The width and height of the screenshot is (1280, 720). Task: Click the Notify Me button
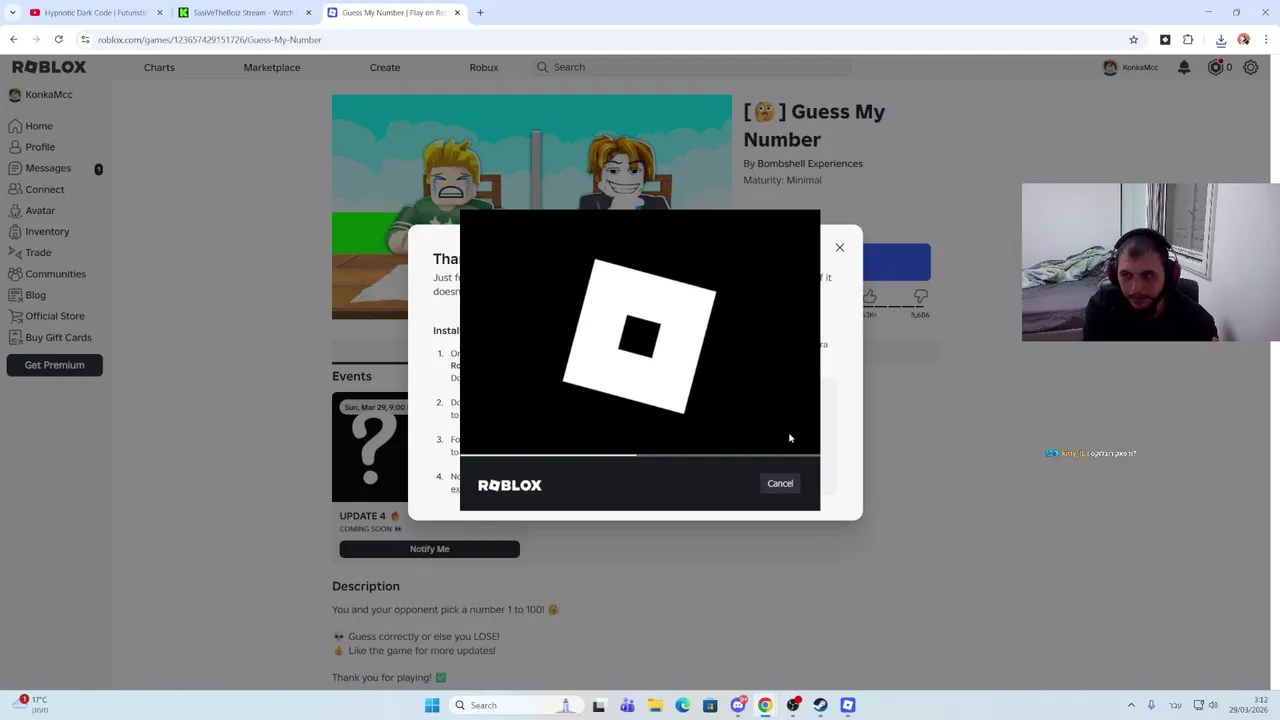(x=429, y=549)
